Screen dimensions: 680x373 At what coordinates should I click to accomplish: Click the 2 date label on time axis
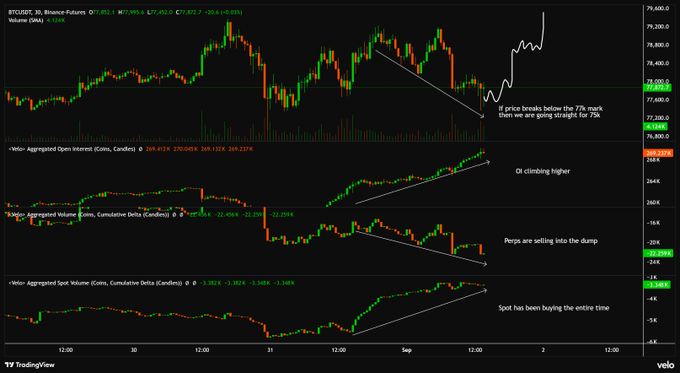click(x=543, y=350)
